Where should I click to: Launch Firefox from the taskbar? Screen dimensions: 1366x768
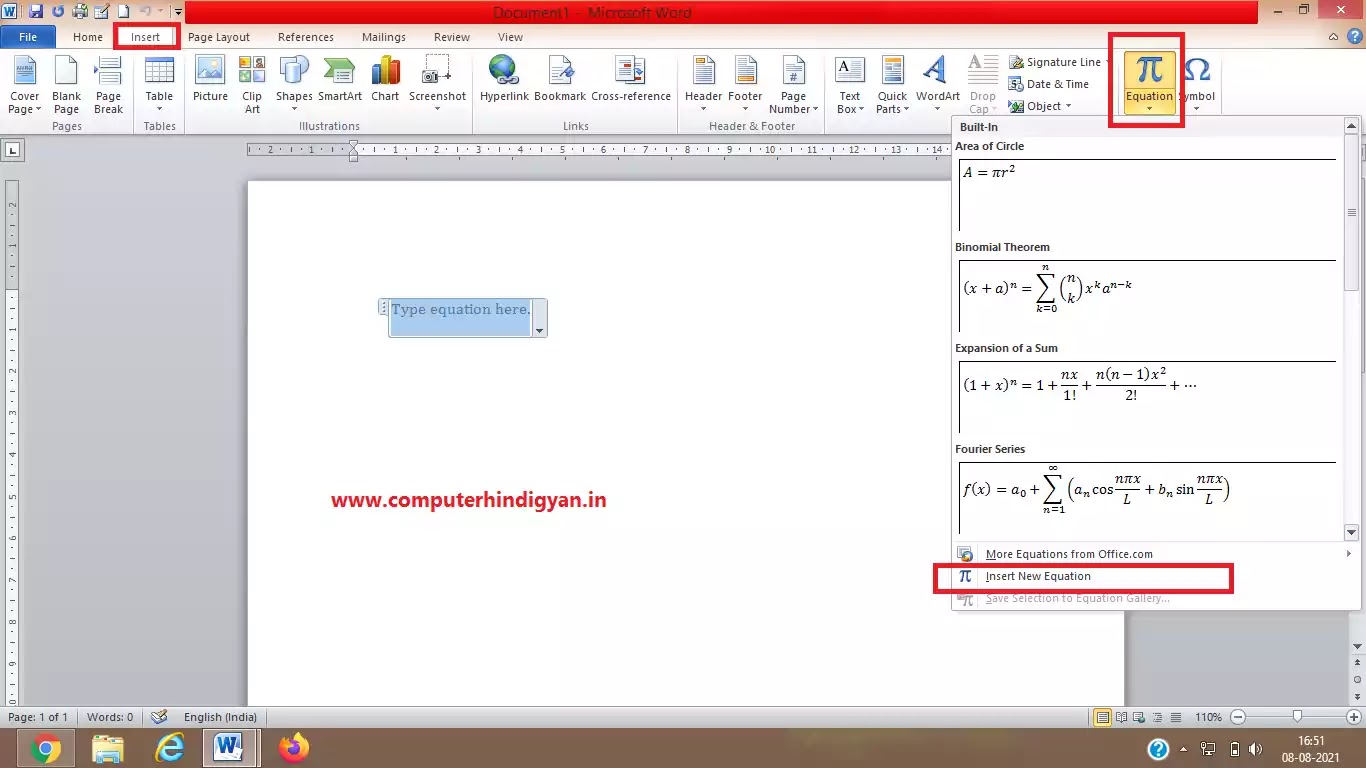[x=294, y=748]
